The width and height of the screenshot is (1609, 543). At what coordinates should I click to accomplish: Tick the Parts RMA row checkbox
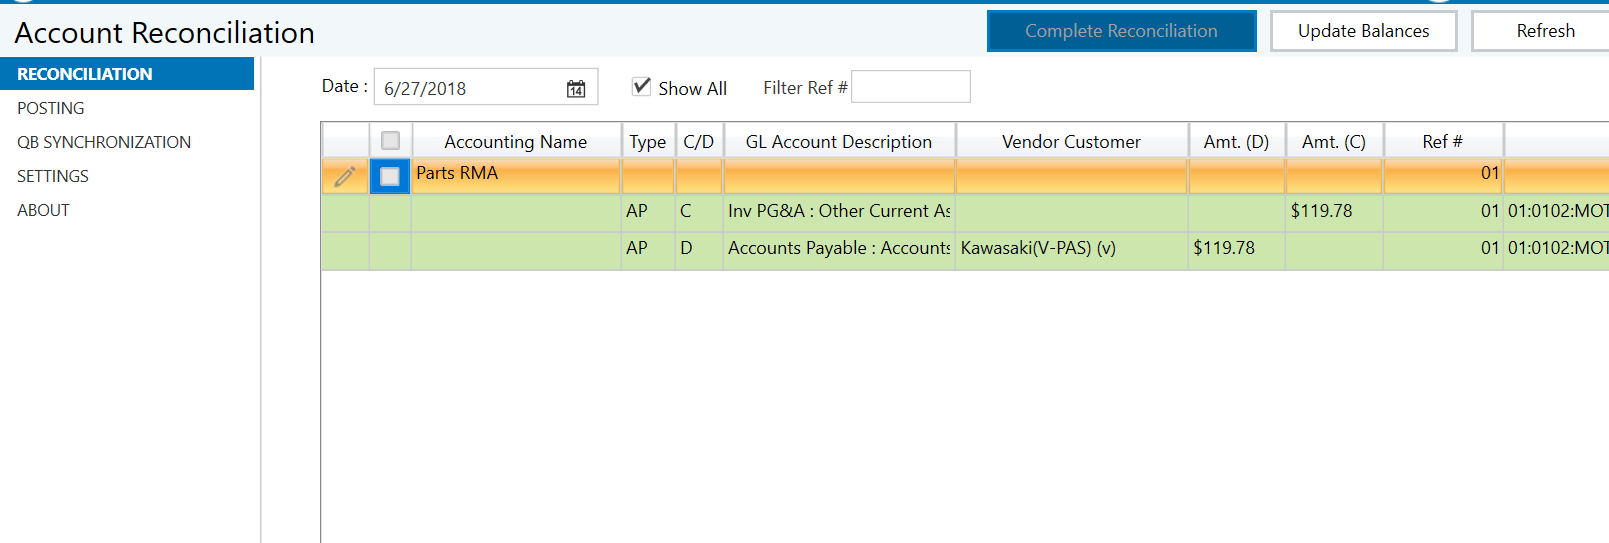pos(390,177)
